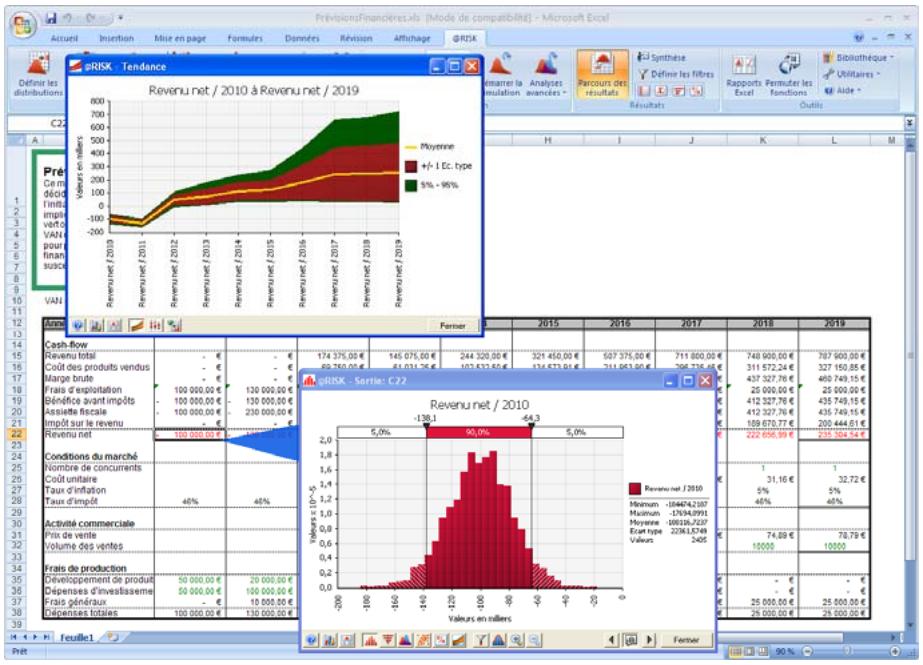Open Définir les distributions in the ribbon

pyautogui.click(x=38, y=77)
